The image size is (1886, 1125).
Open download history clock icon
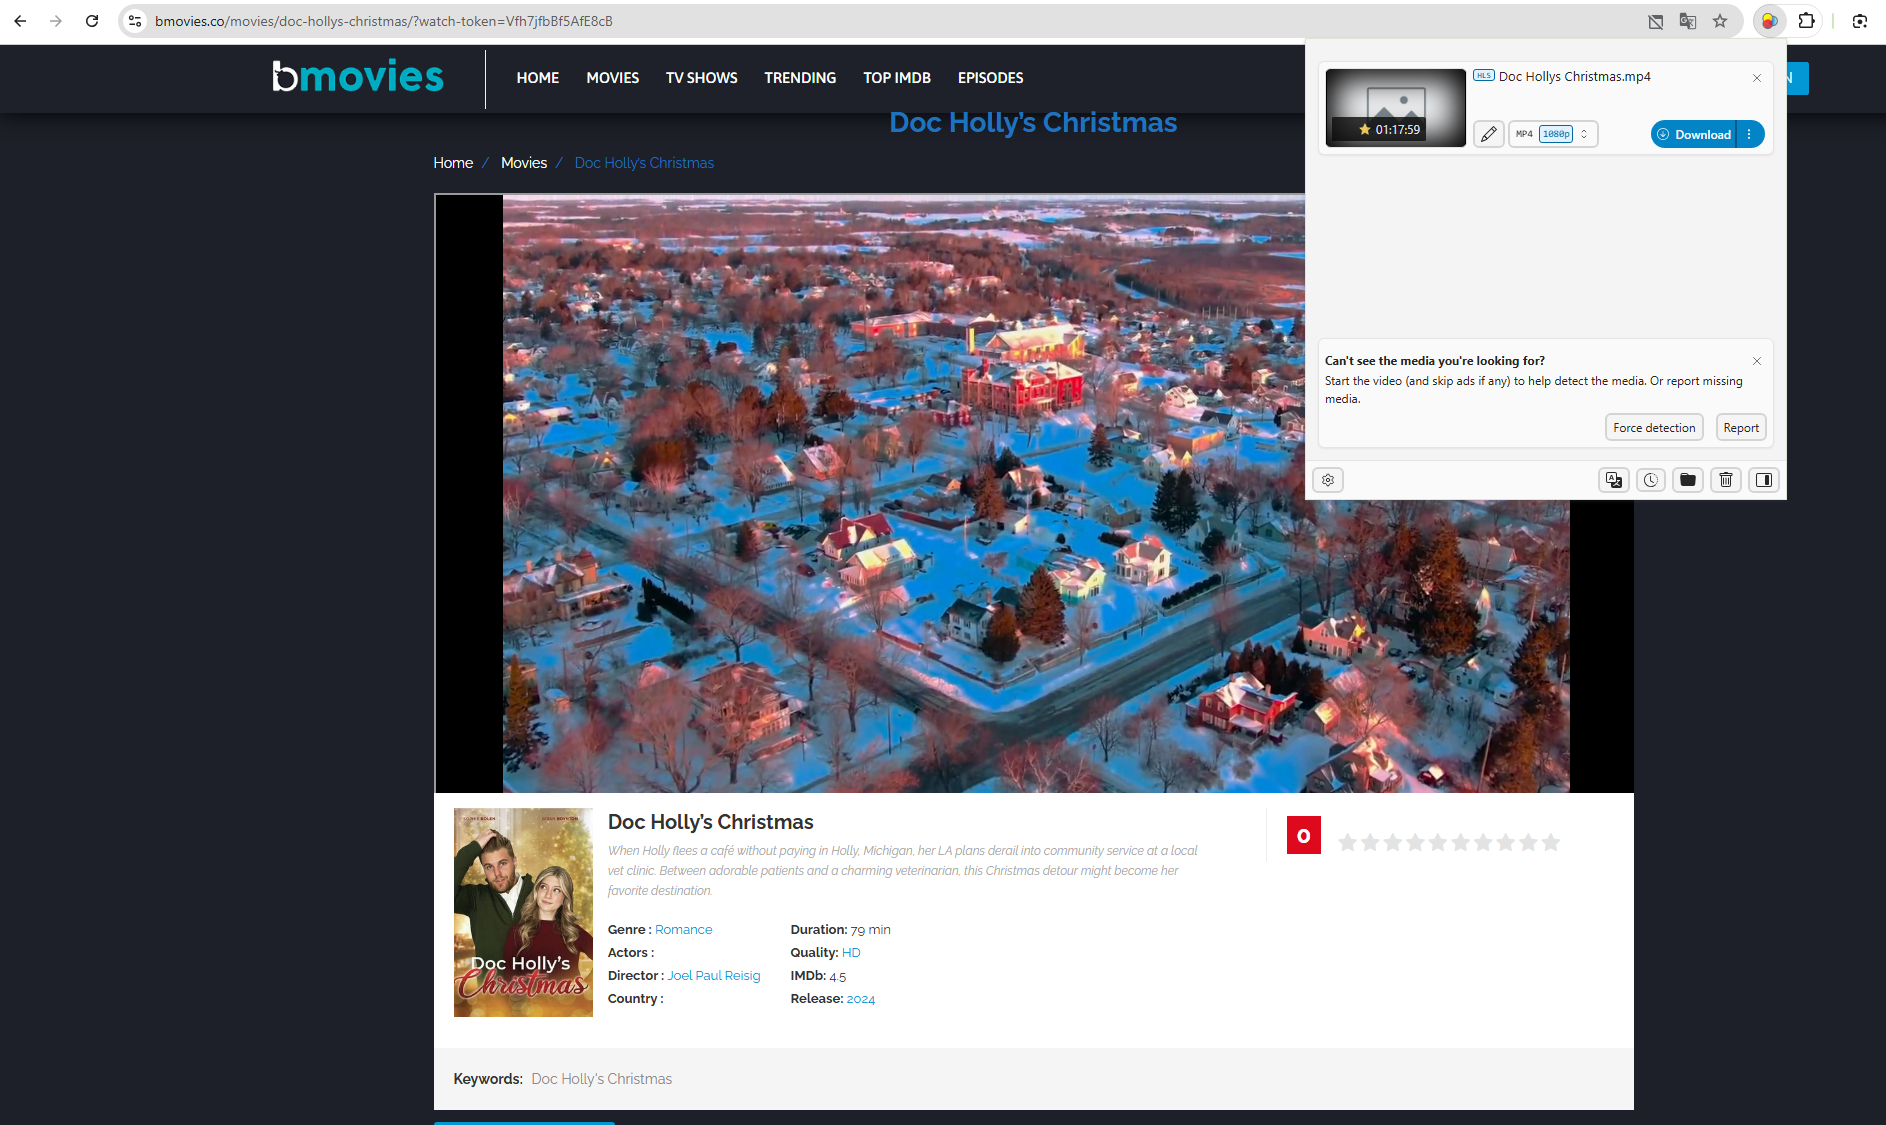pos(1651,480)
